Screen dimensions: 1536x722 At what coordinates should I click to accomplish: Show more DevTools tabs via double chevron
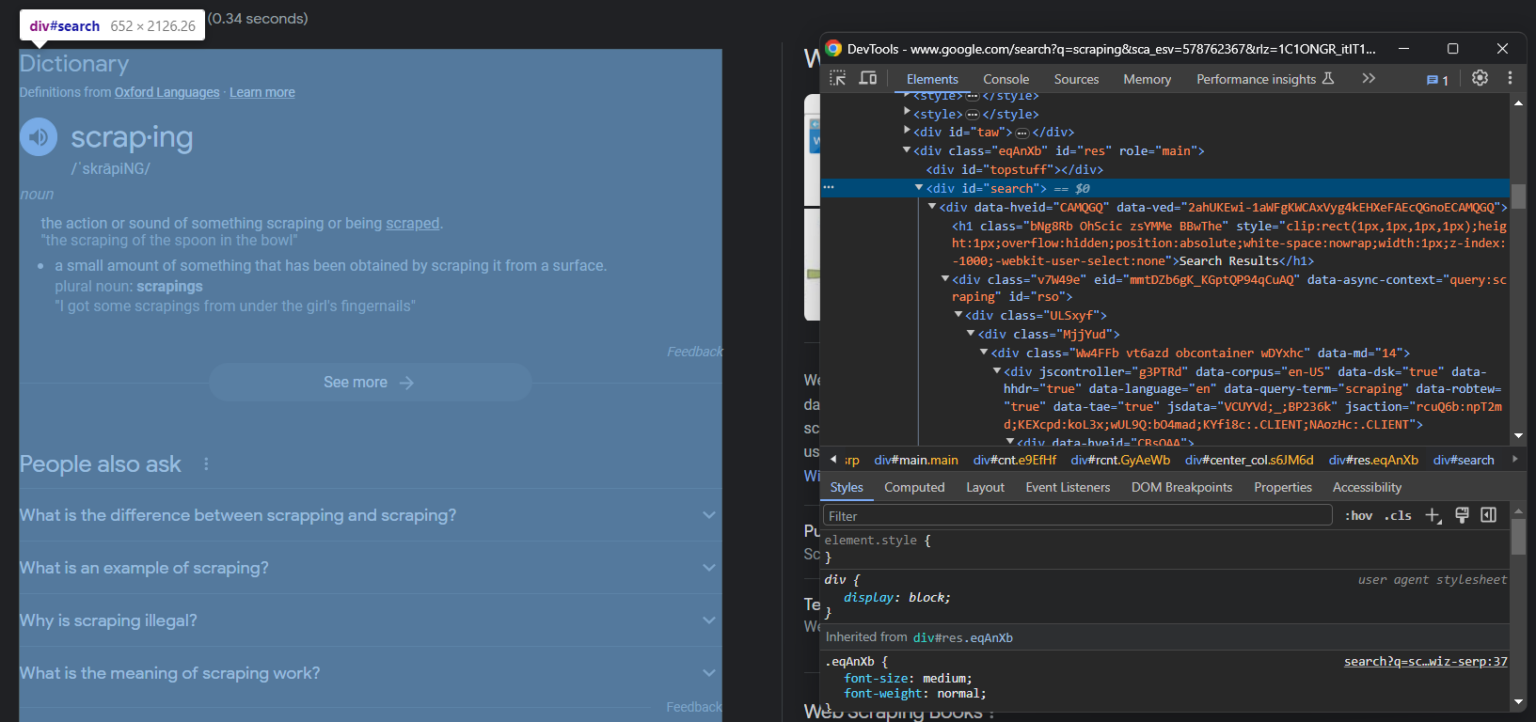coord(1368,79)
